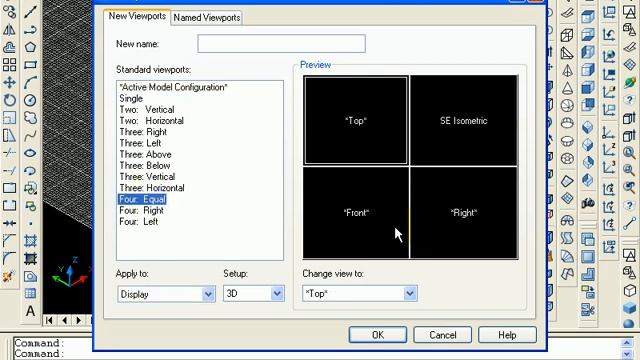Select the Multiline Text A tool
The height and width of the screenshot is (360, 640).
coord(30,311)
